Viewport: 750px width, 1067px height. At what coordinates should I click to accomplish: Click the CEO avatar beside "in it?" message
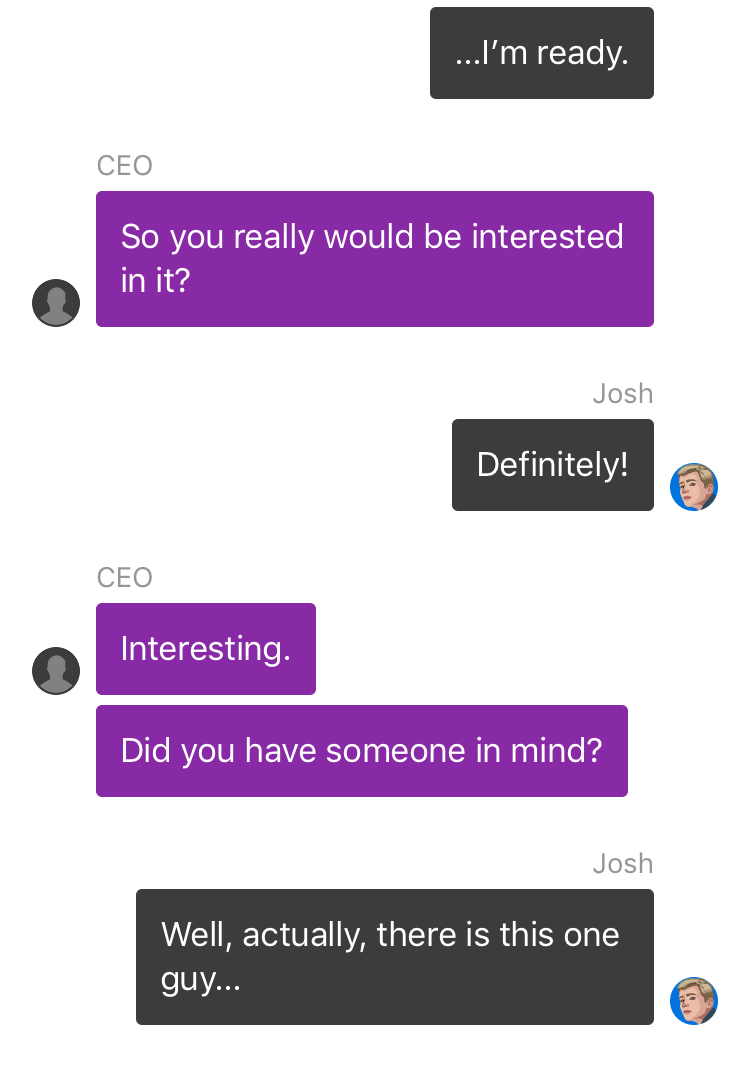pos(56,303)
